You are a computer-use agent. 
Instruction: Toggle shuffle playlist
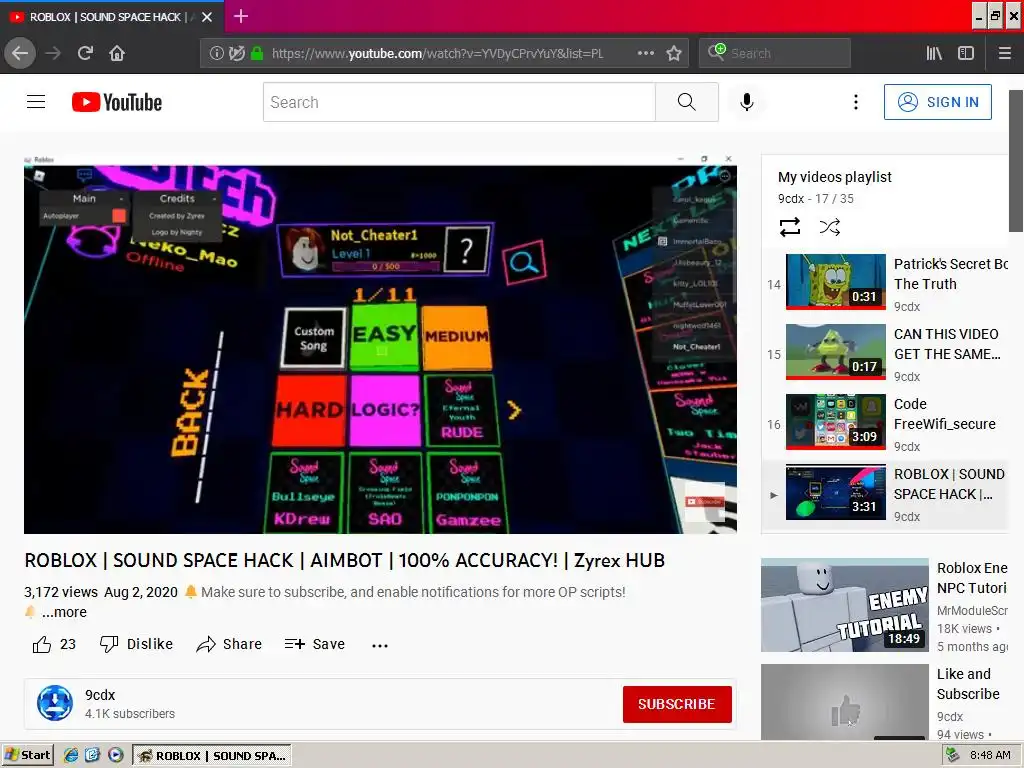coord(829,227)
